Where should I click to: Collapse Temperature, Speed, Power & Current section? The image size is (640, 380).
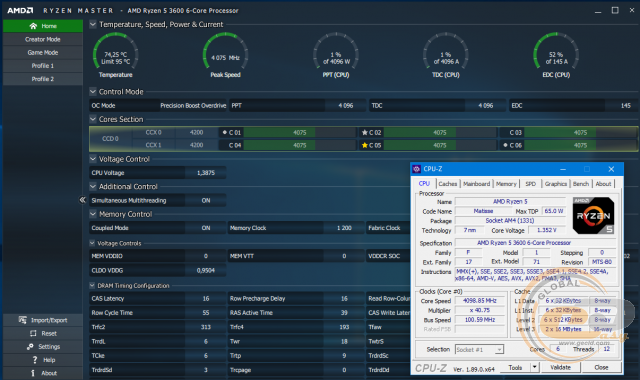(93, 24)
